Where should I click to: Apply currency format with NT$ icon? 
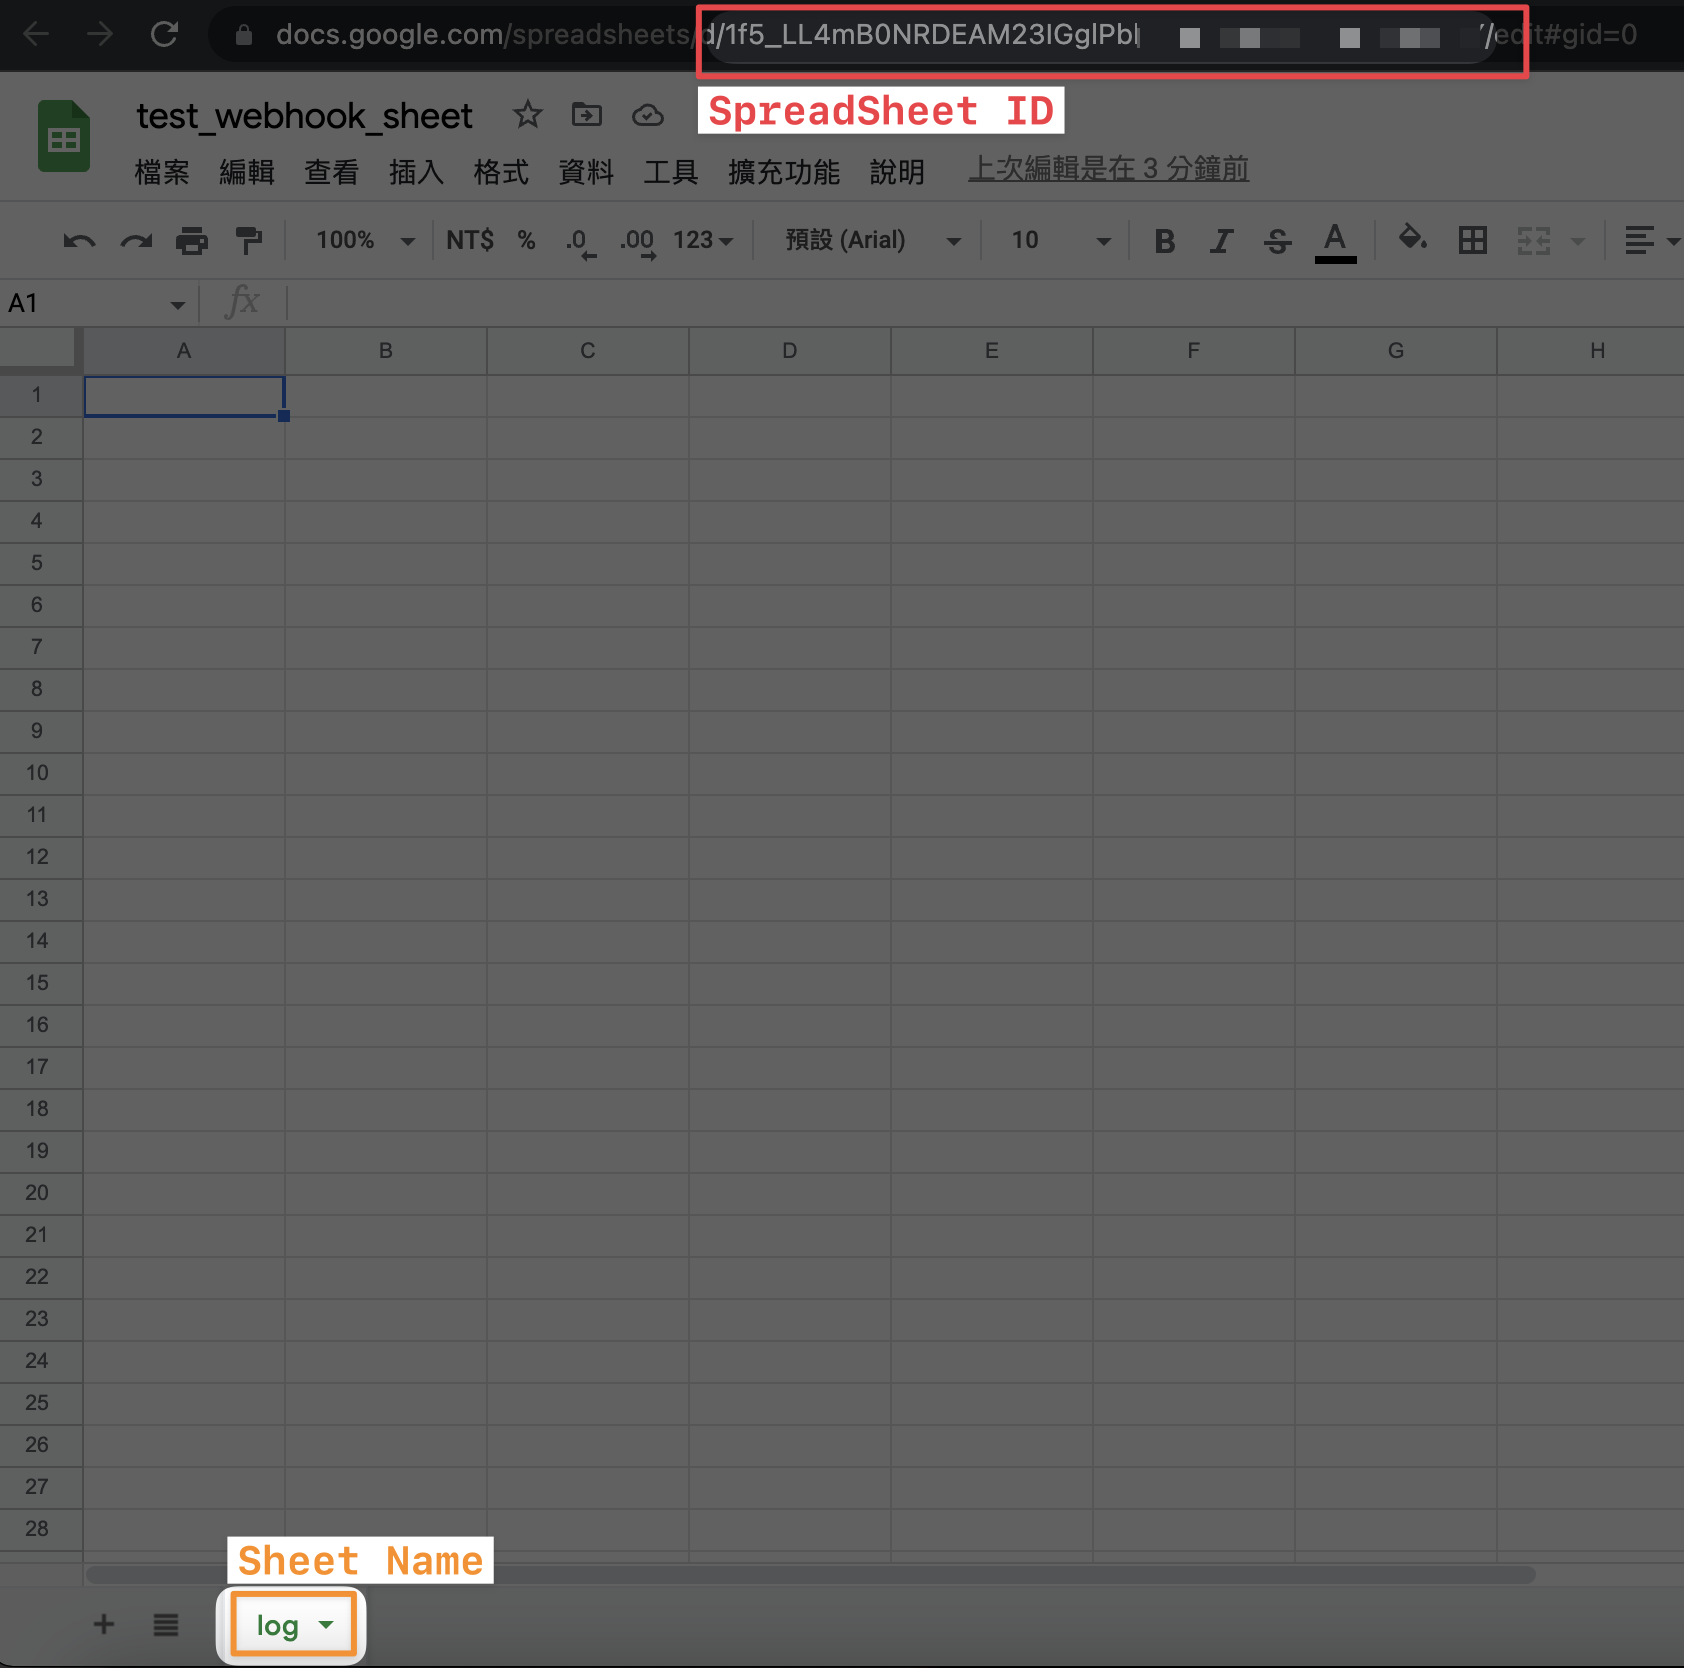click(469, 240)
